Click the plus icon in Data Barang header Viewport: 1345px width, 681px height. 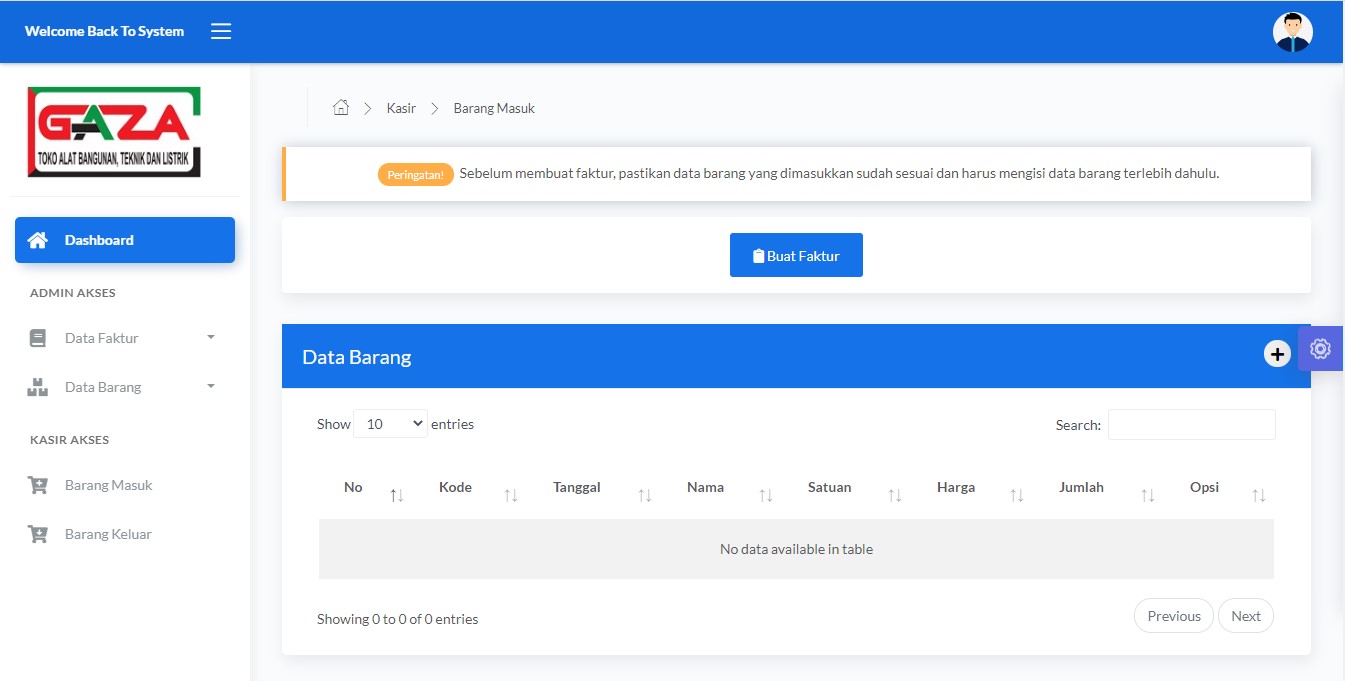[1277, 354]
